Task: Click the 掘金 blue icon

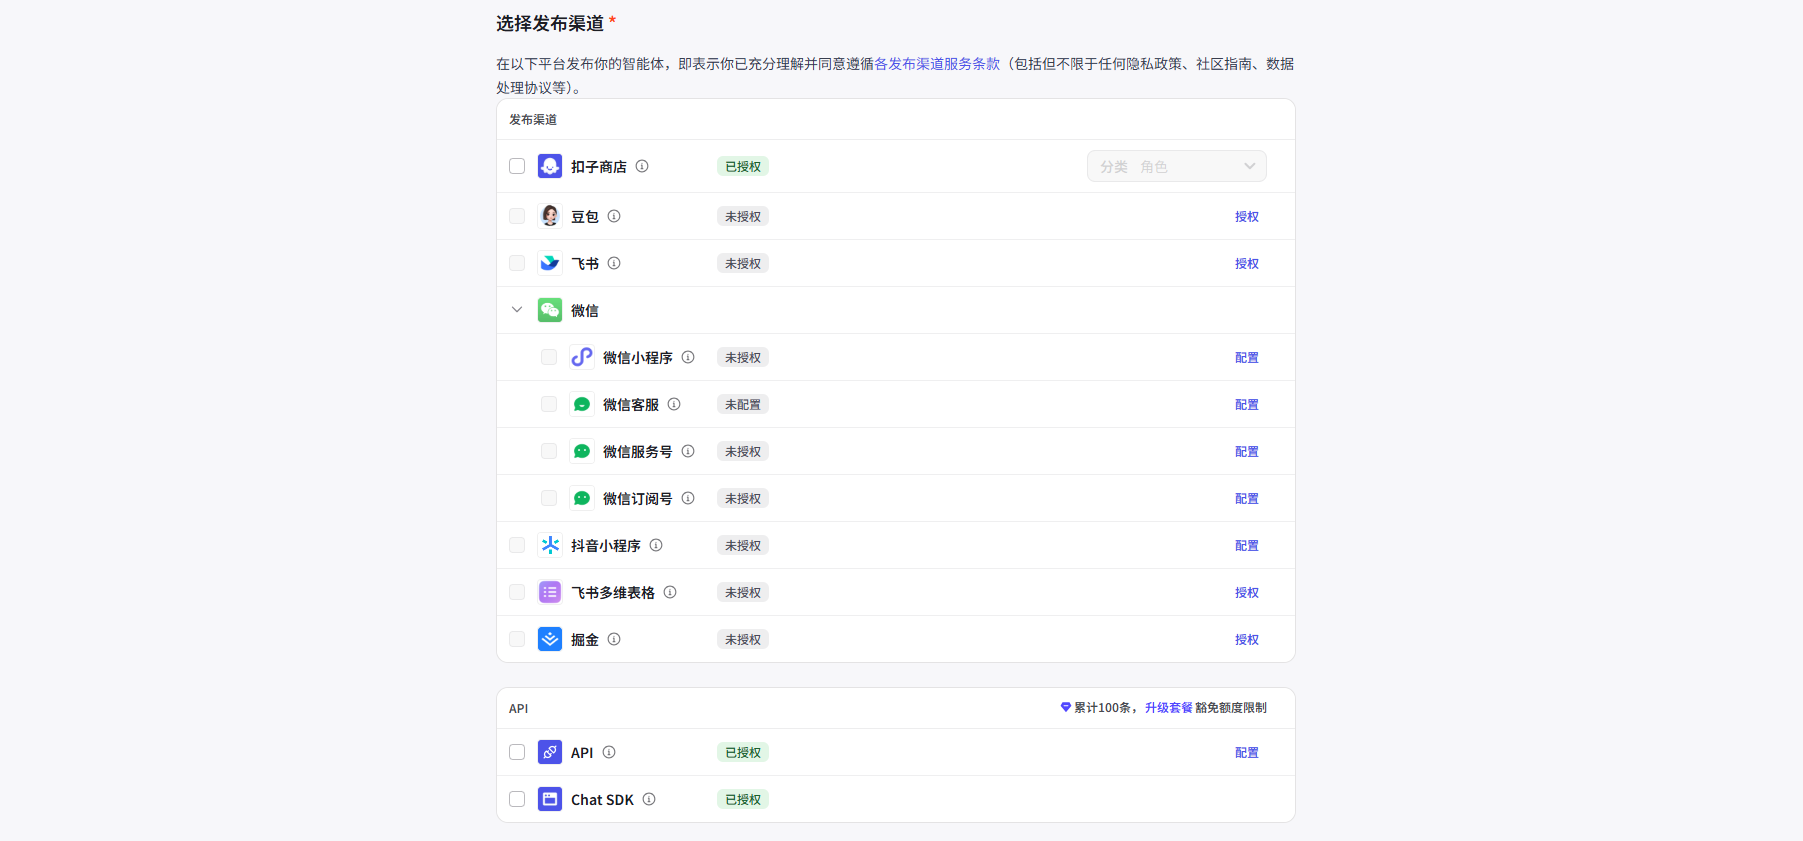Action: pyautogui.click(x=550, y=639)
